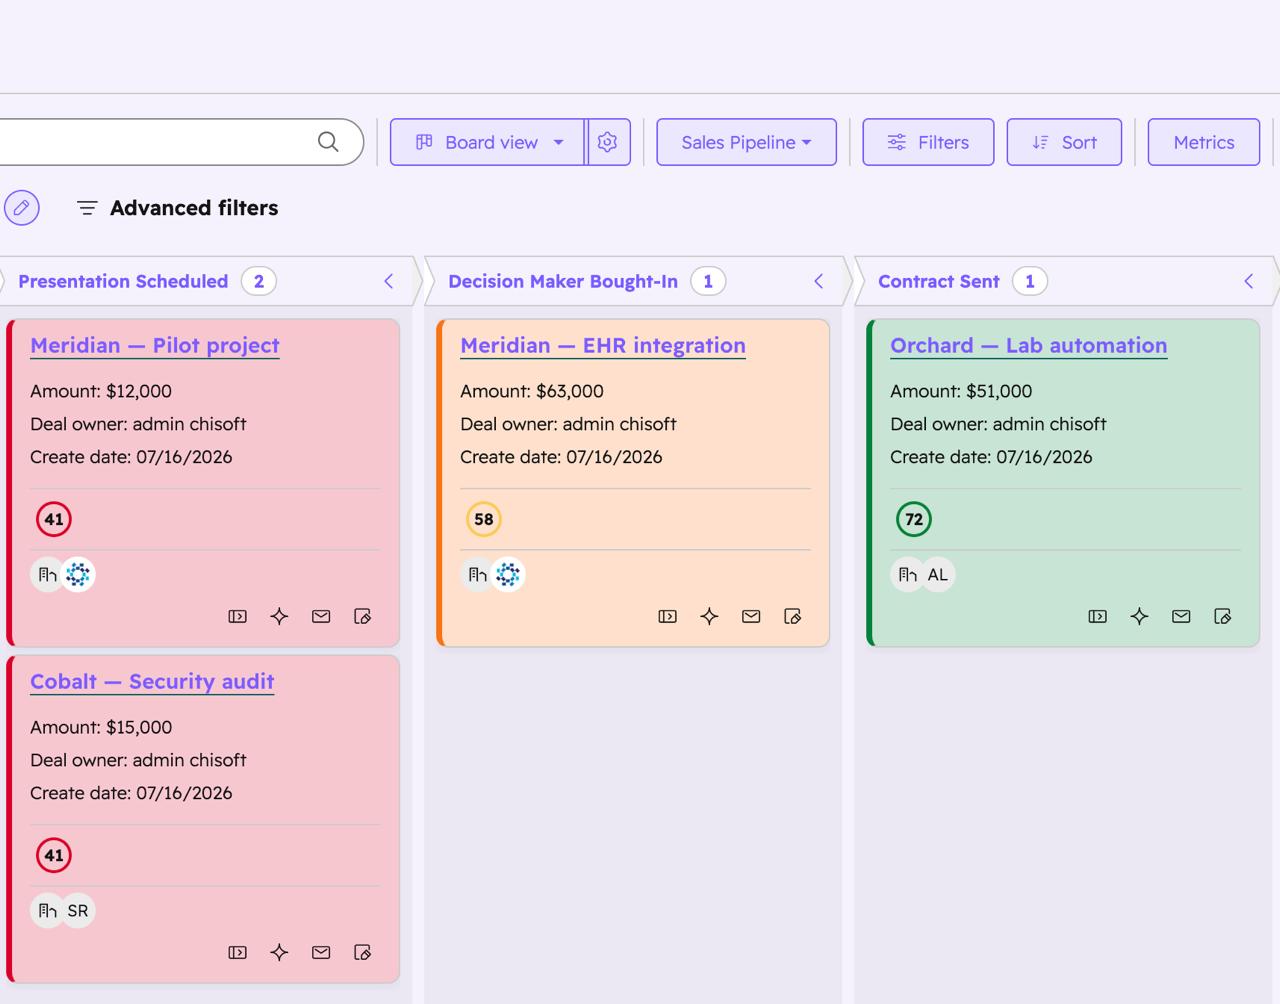
Task: Open the Board view dropdown
Action: 488,142
